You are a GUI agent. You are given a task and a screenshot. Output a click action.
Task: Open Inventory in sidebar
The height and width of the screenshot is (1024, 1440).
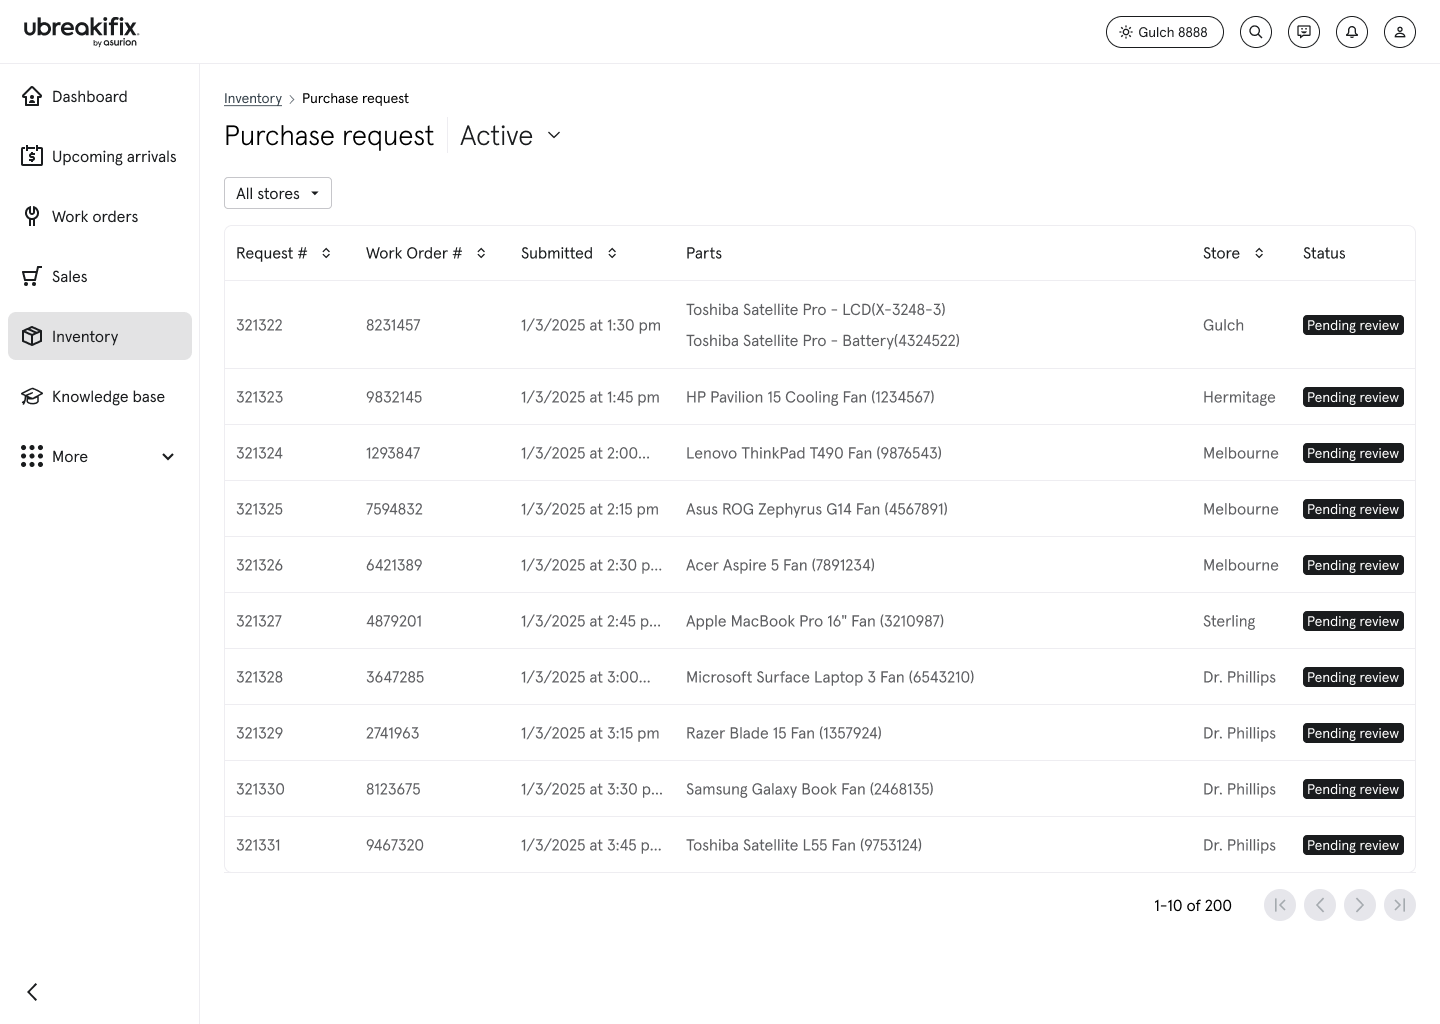click(x=100, y=336)
